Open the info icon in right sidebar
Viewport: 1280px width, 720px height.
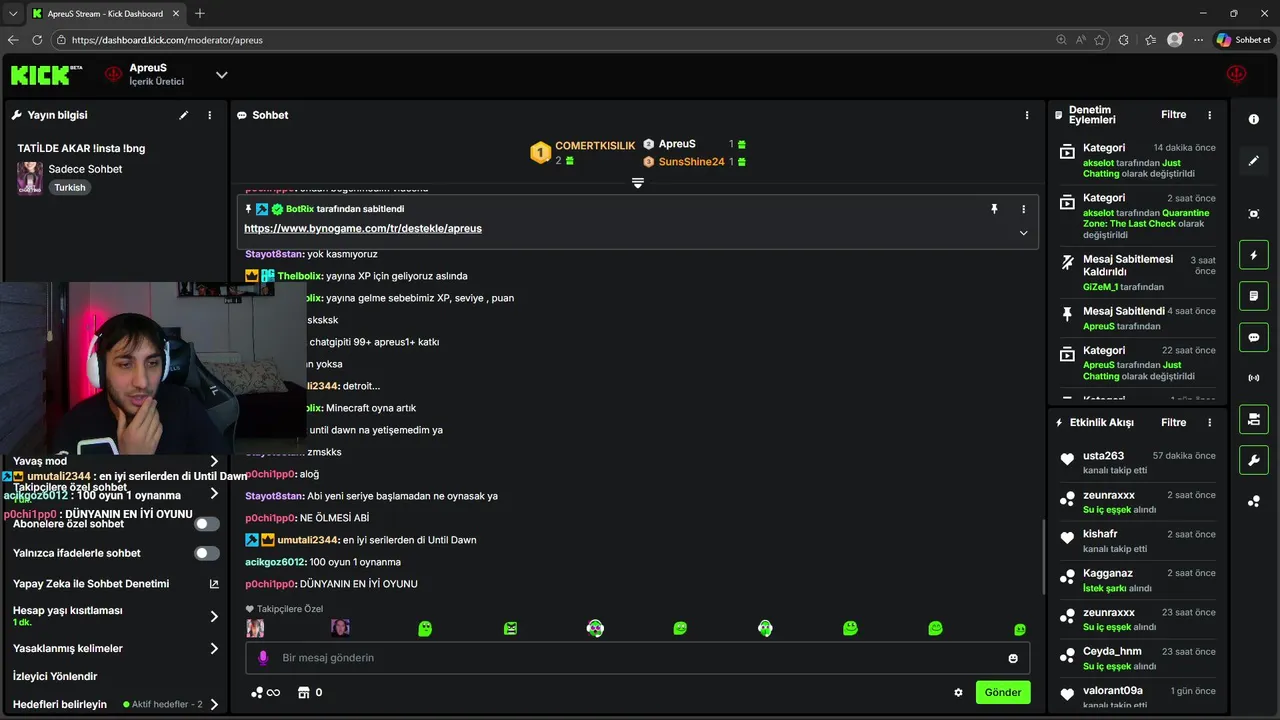(x=1253, y=119)
